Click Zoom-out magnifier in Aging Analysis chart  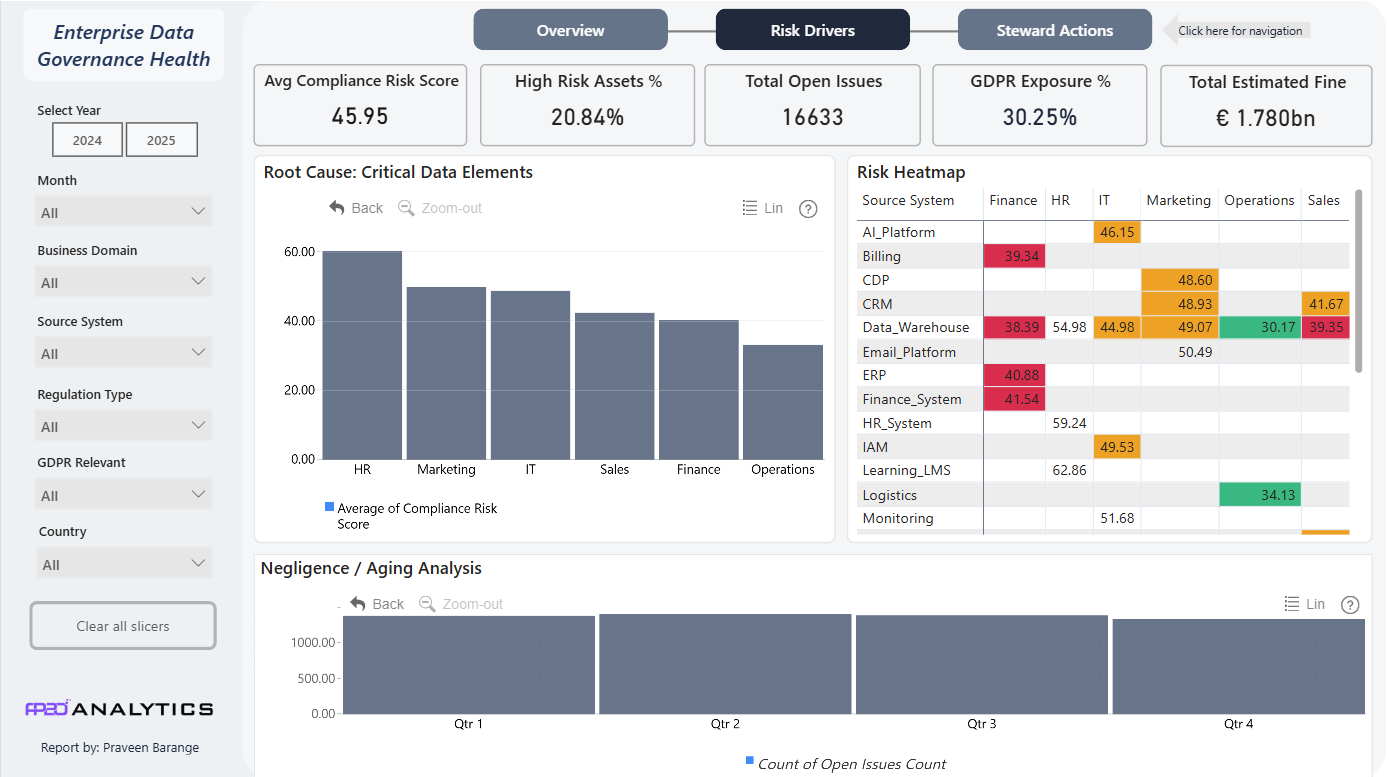tap(427, 604)
